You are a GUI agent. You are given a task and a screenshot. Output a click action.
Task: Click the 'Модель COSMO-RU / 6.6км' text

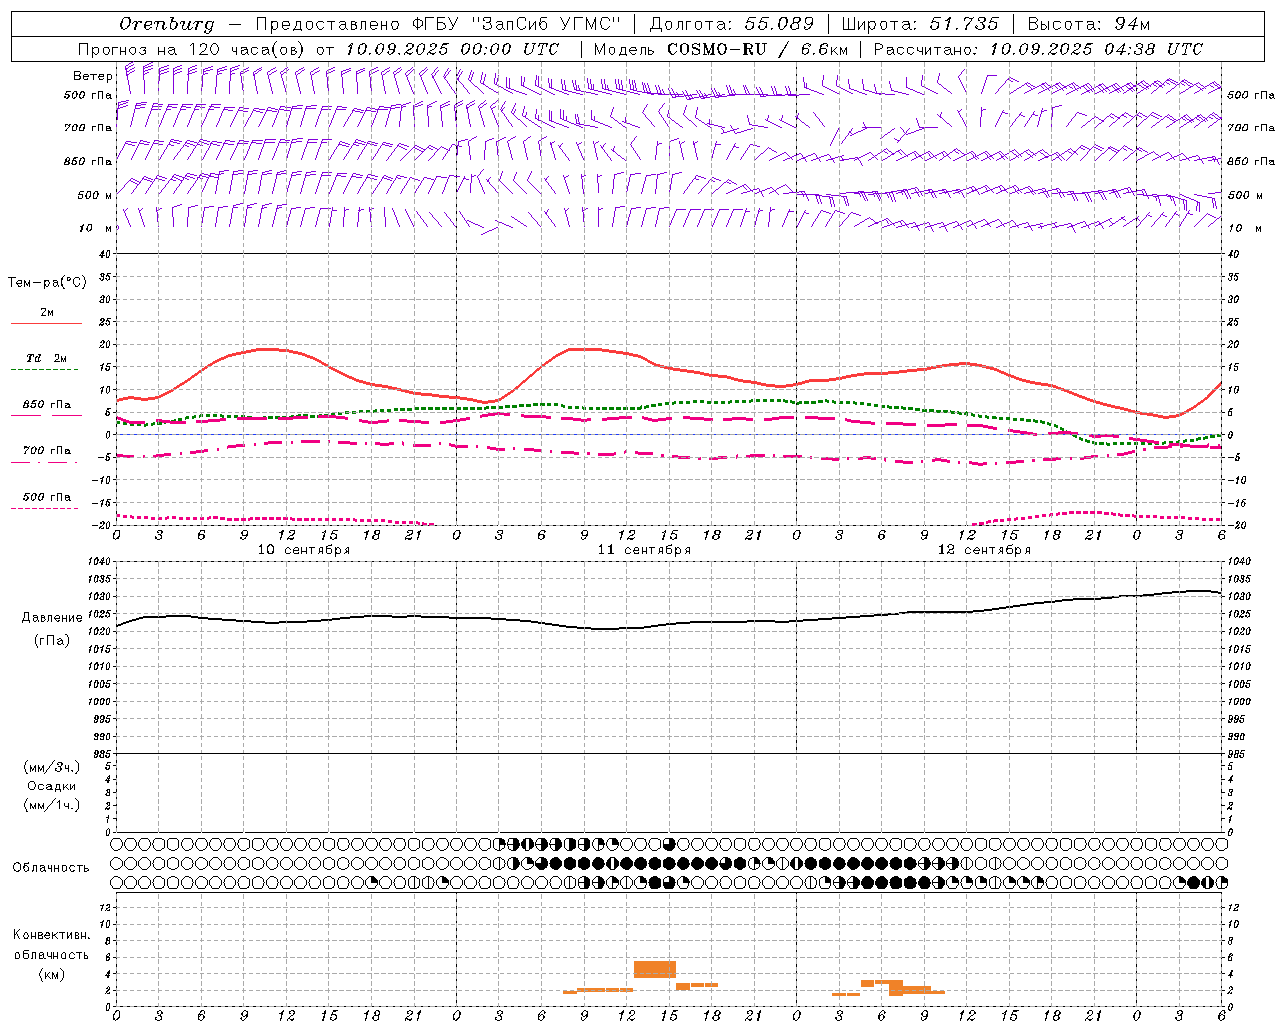coord(720,49)
